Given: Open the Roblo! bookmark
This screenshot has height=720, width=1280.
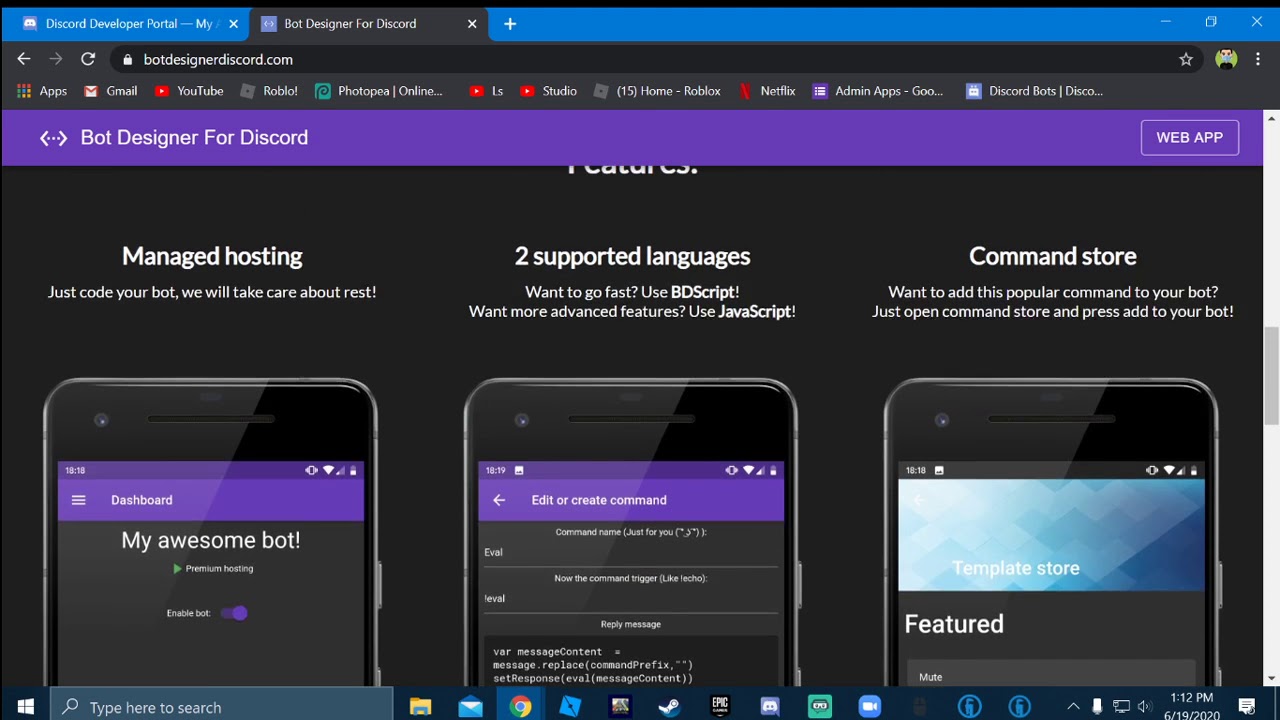Looking at the screenshot, I should (x=269, y=91).
